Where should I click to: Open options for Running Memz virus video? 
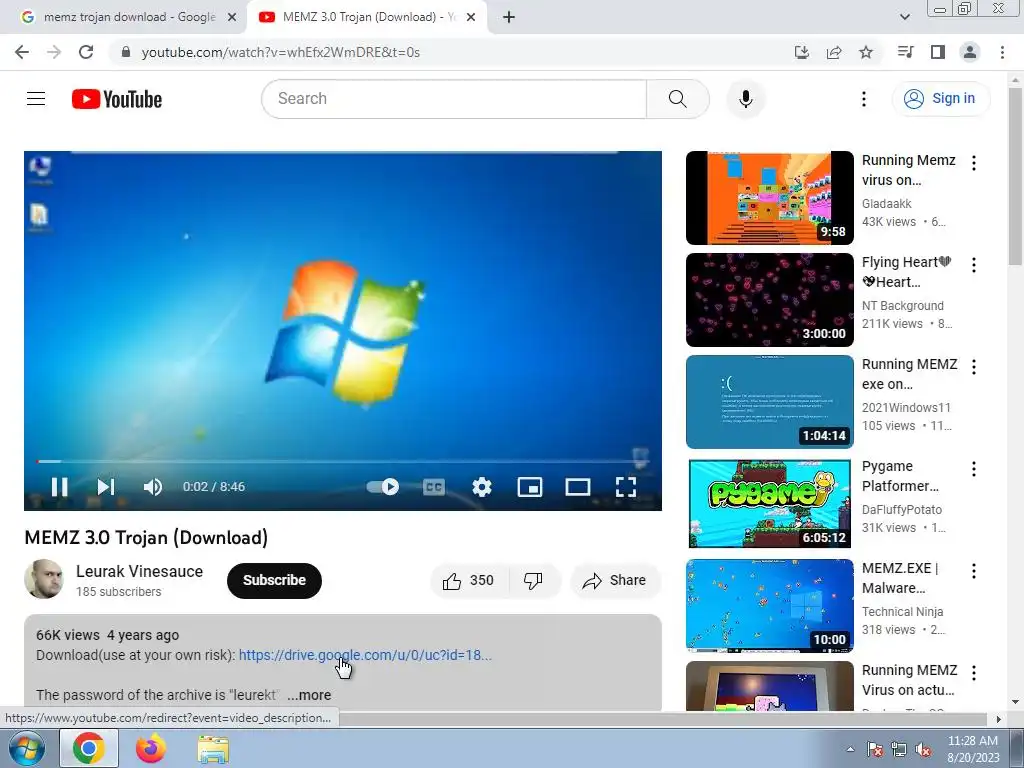coord(973,163)
